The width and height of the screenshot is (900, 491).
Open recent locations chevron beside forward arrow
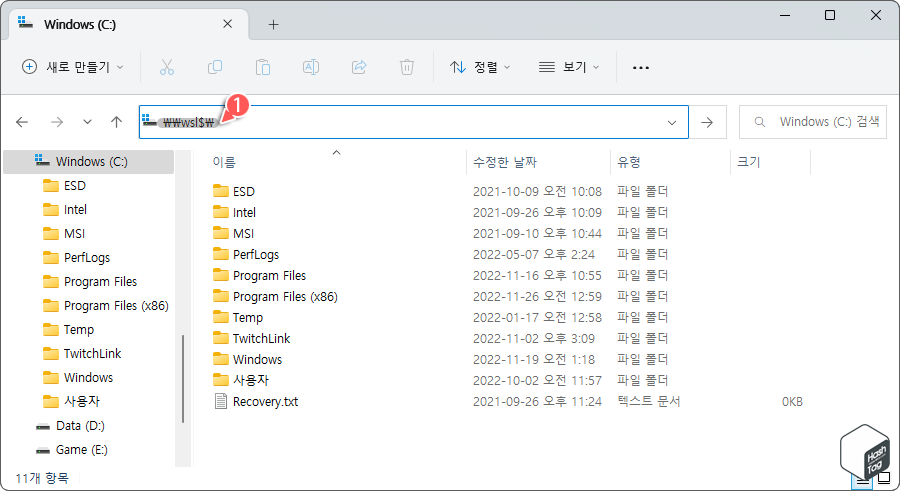87,122
